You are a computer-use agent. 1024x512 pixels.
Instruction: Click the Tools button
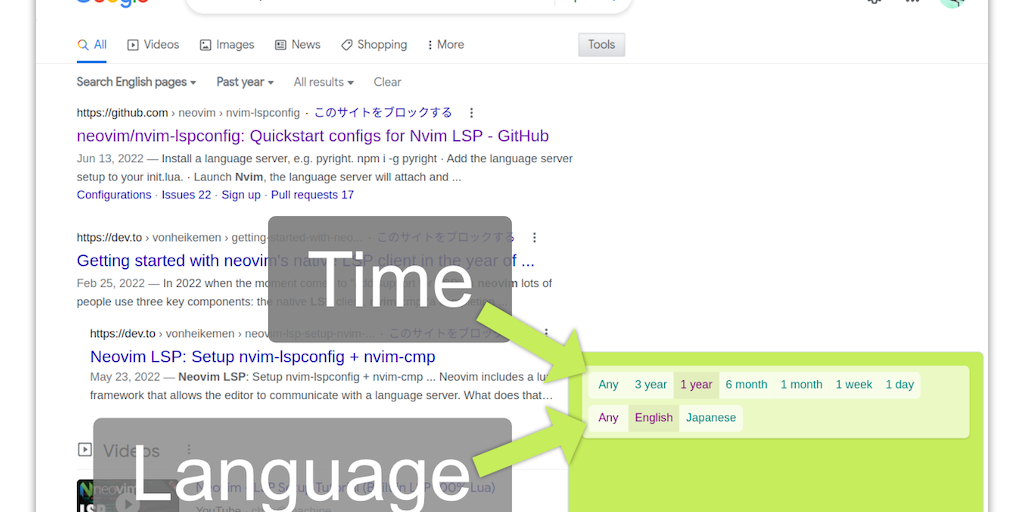601,44
